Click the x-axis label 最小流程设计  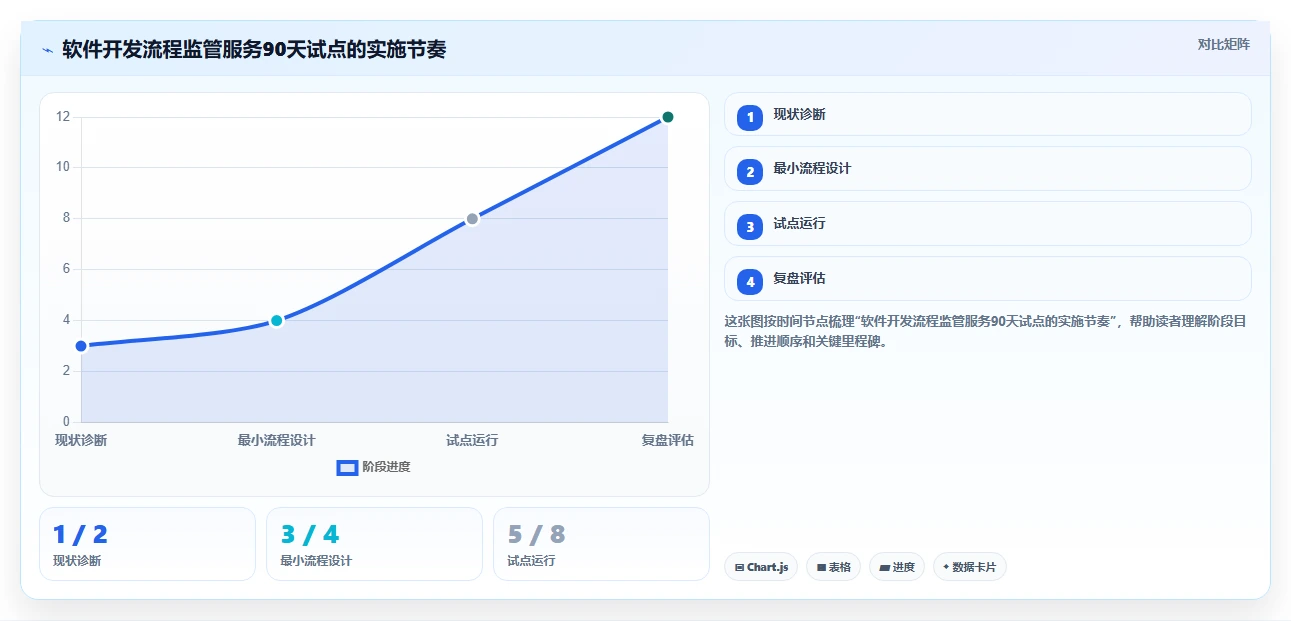pos(277,440)
